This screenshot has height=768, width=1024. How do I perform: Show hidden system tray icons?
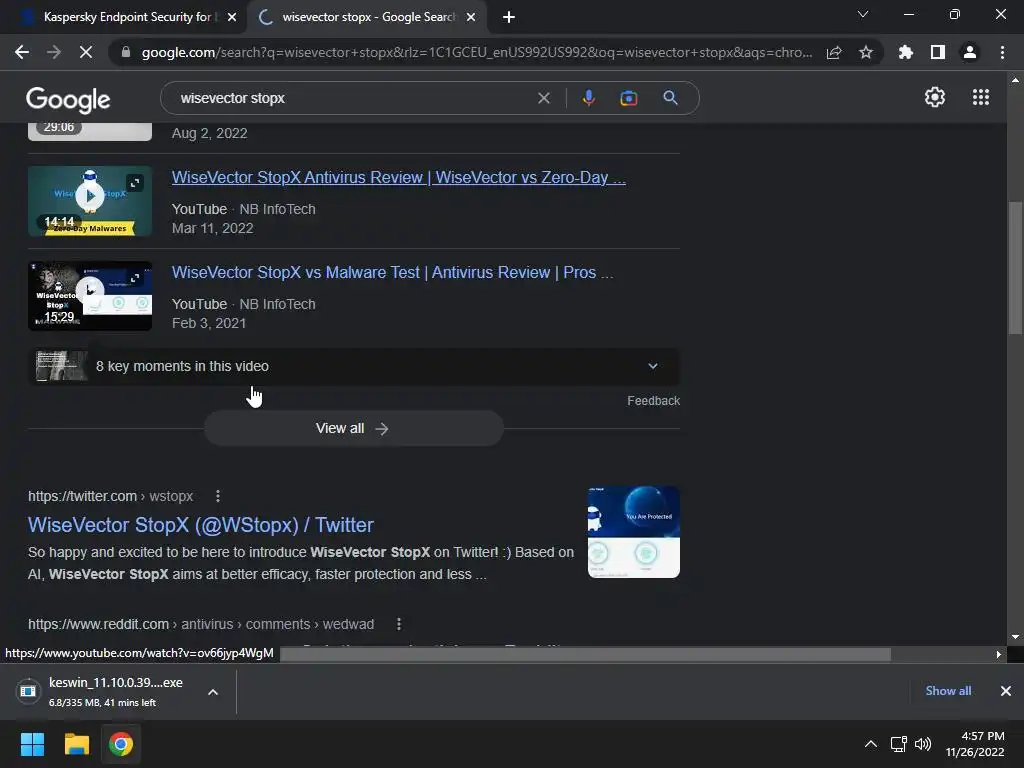[871, 744]
